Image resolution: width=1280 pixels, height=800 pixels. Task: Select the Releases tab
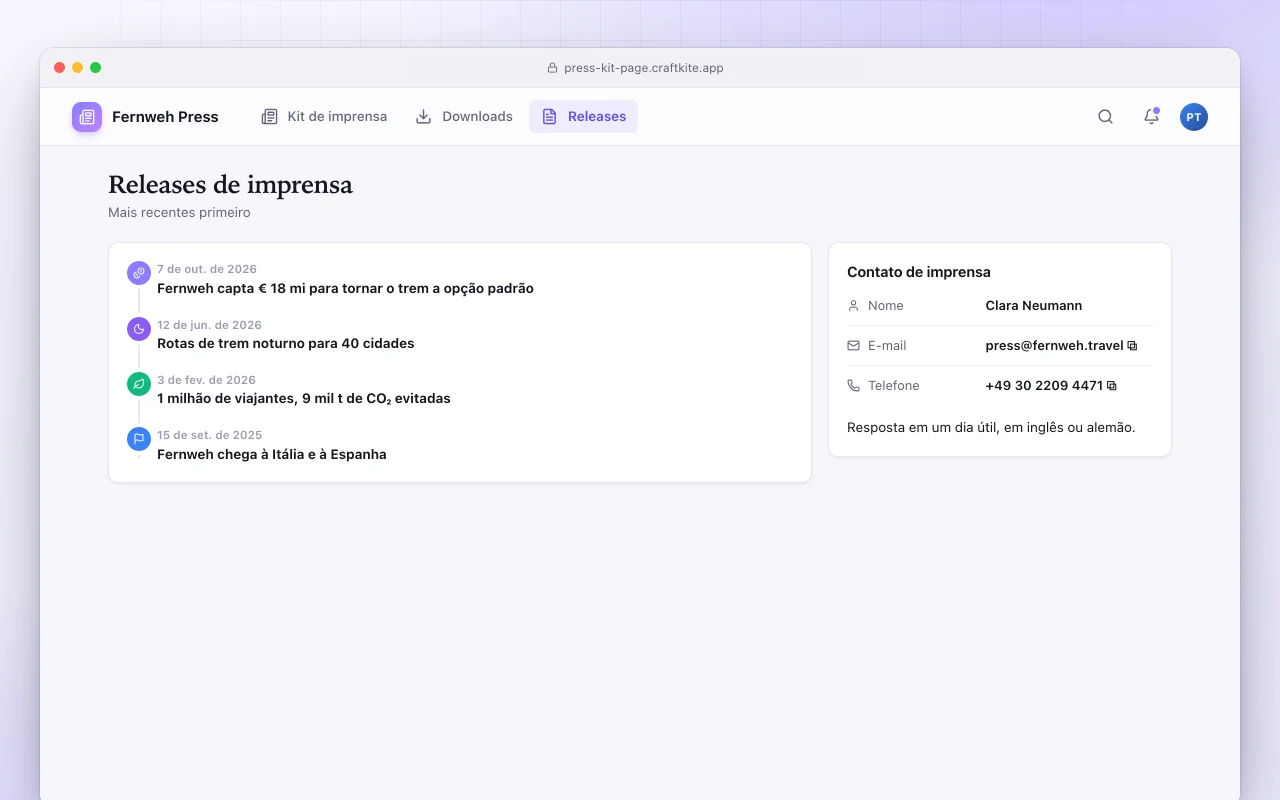click(x=584, y=117)
